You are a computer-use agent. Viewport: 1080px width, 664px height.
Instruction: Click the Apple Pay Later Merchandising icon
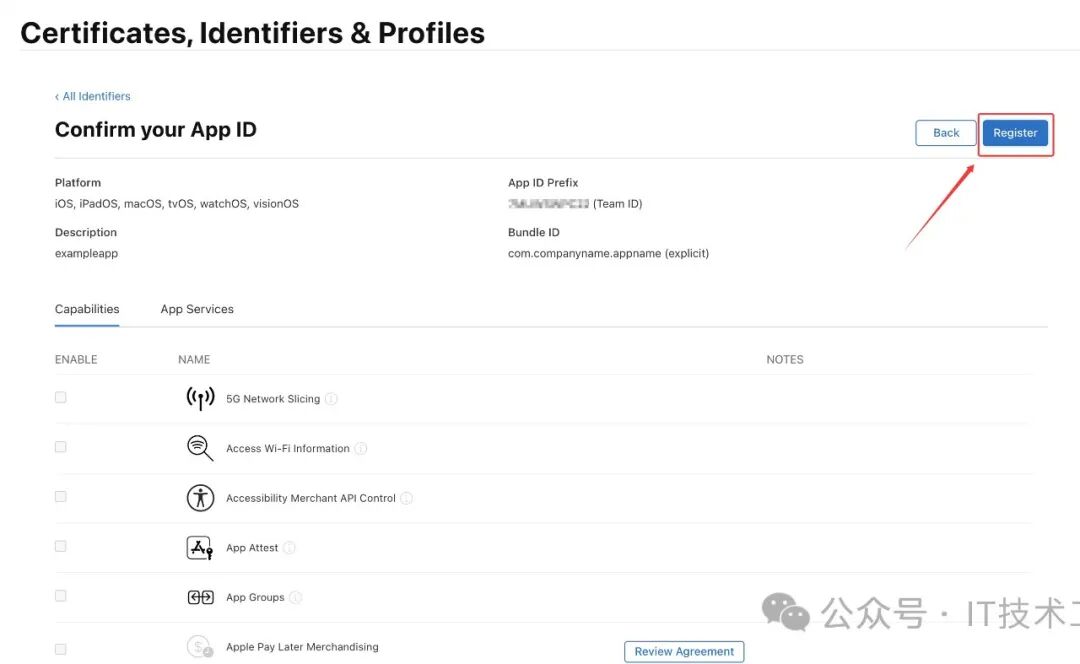(200, 647)
